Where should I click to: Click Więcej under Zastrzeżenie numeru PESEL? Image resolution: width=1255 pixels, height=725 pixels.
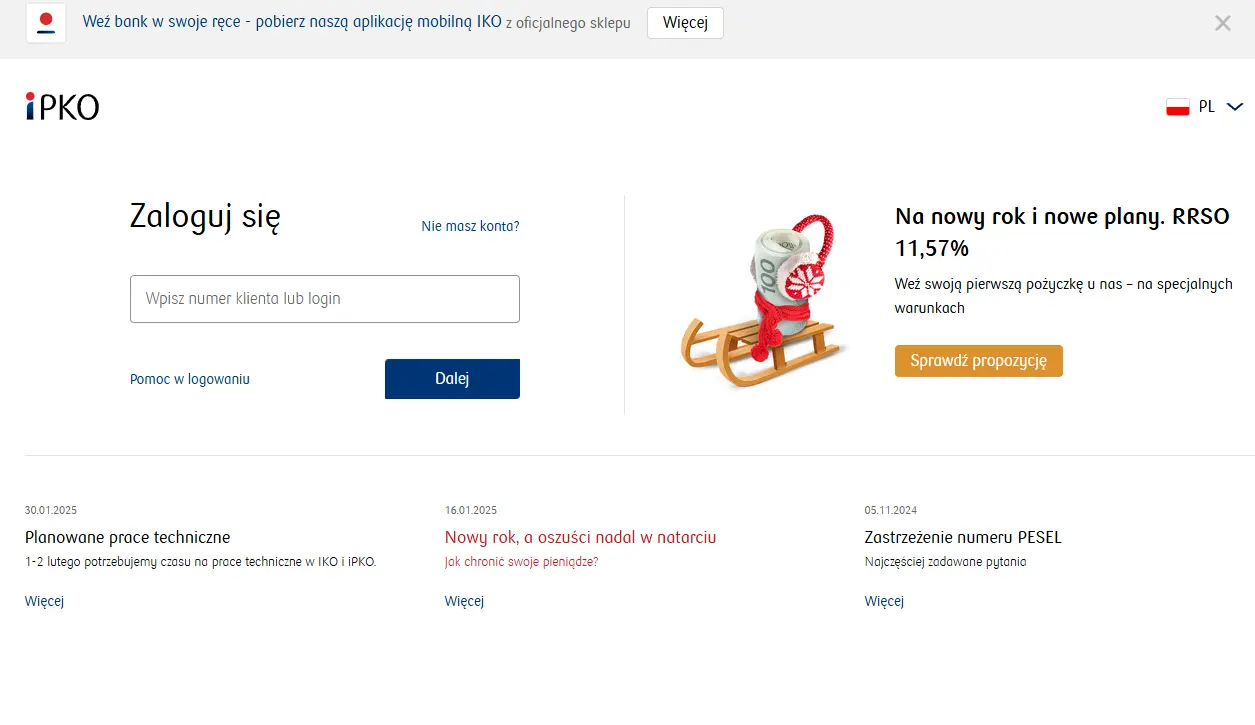884,601
